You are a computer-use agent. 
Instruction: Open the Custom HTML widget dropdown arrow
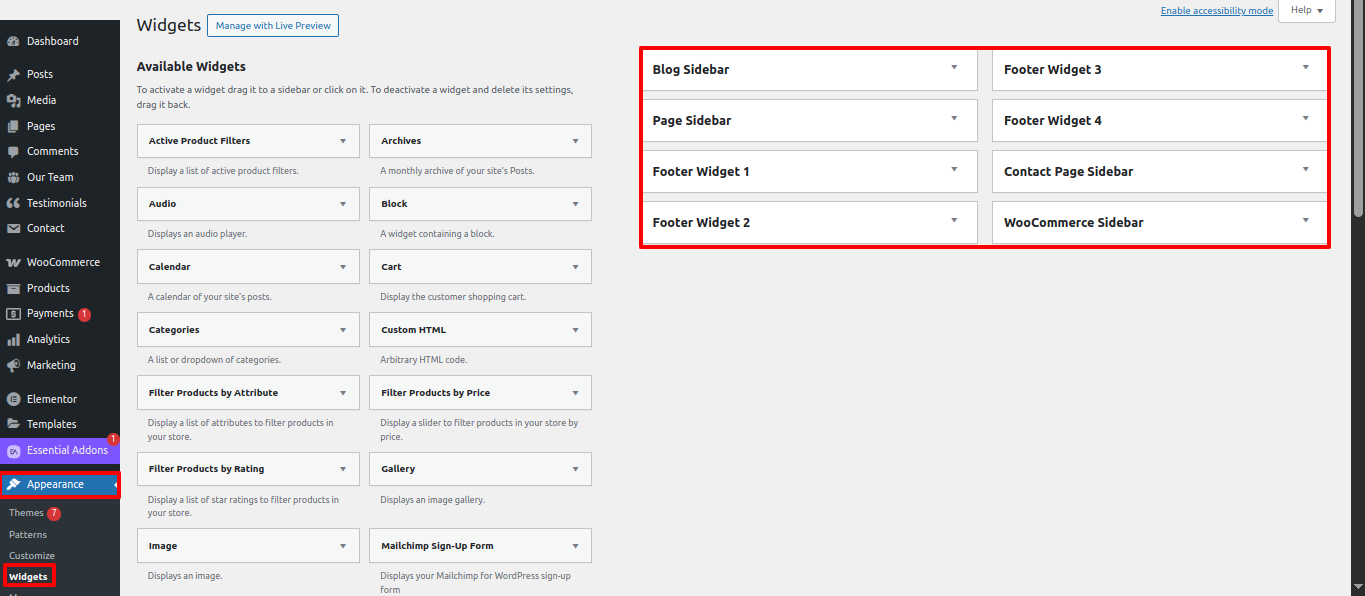(575, 330)
